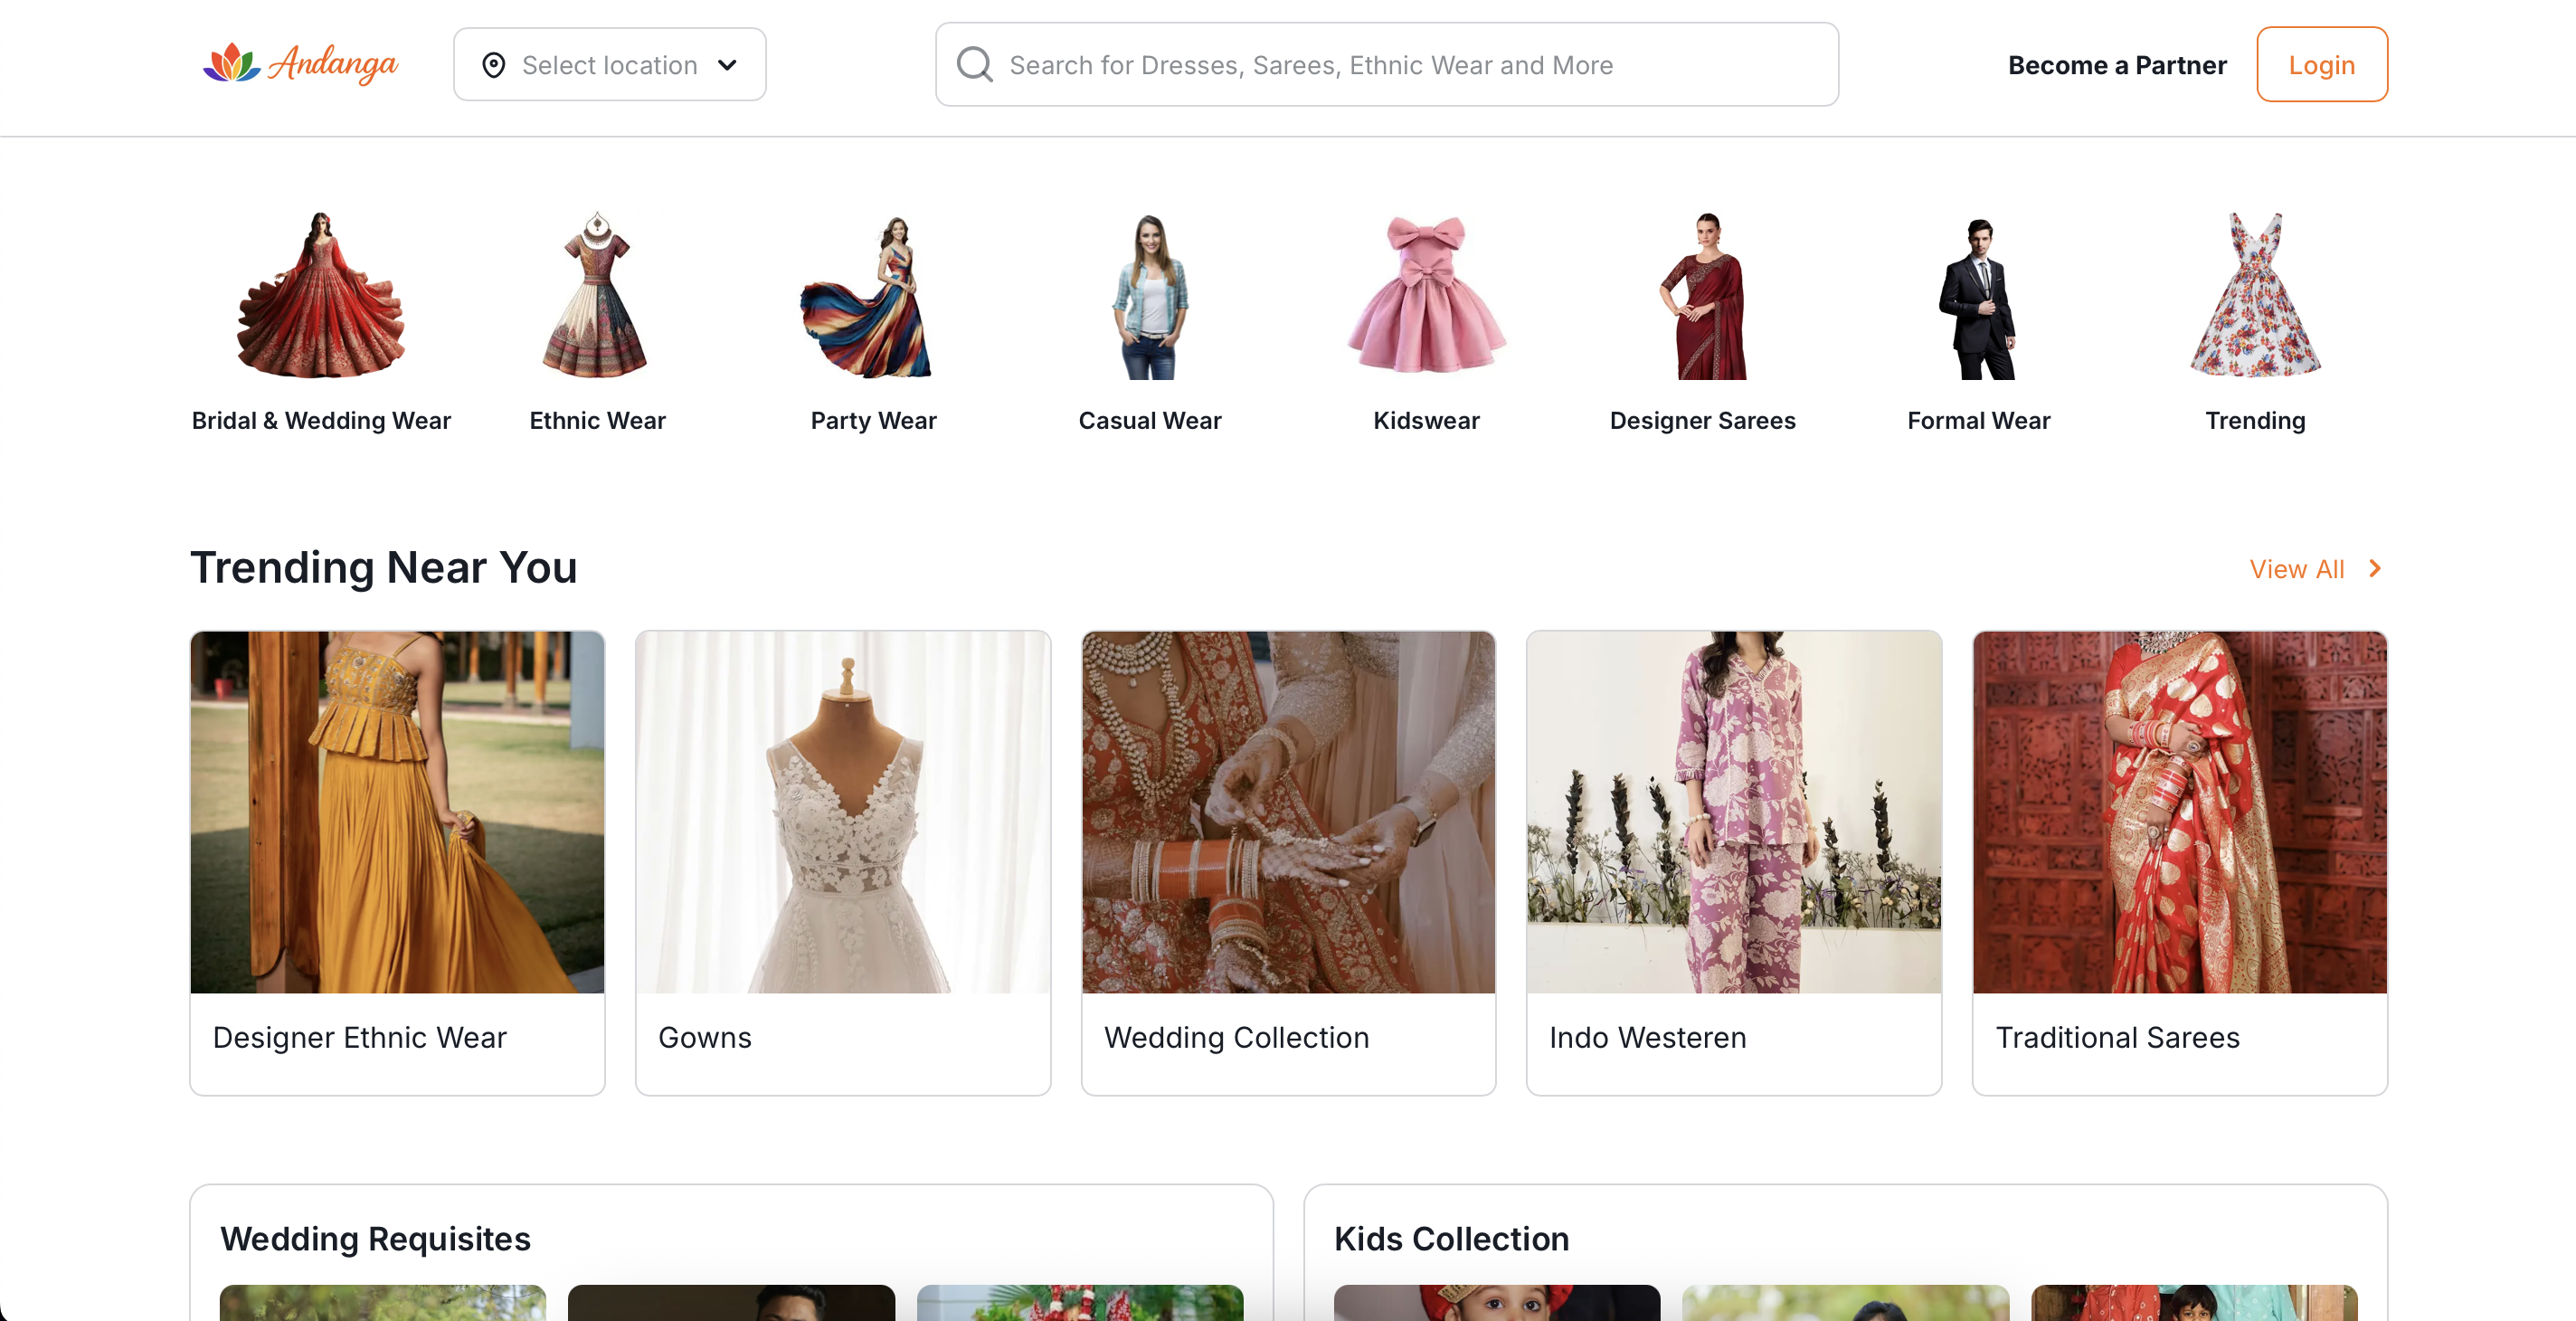The width and height of the screenshot is (2576, 1321).
Task: Open the Designer Ethnic Wear card
Action: tap(397, 862)
